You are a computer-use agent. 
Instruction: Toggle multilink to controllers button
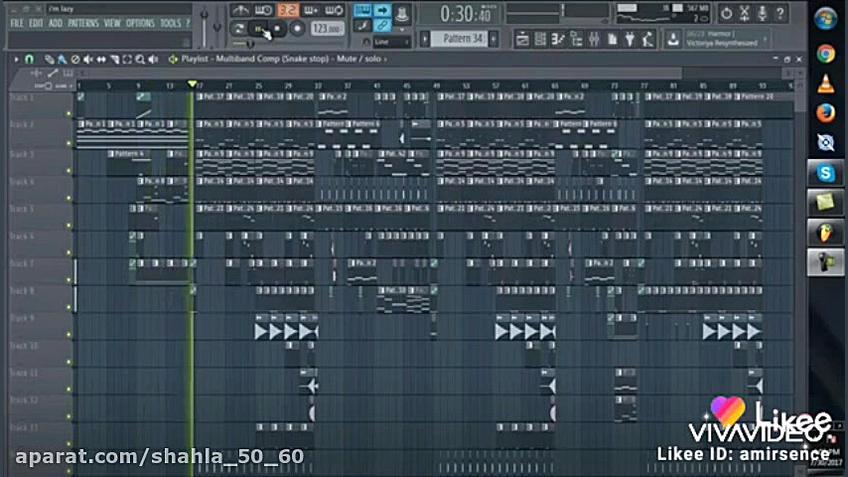pos(382,25)
